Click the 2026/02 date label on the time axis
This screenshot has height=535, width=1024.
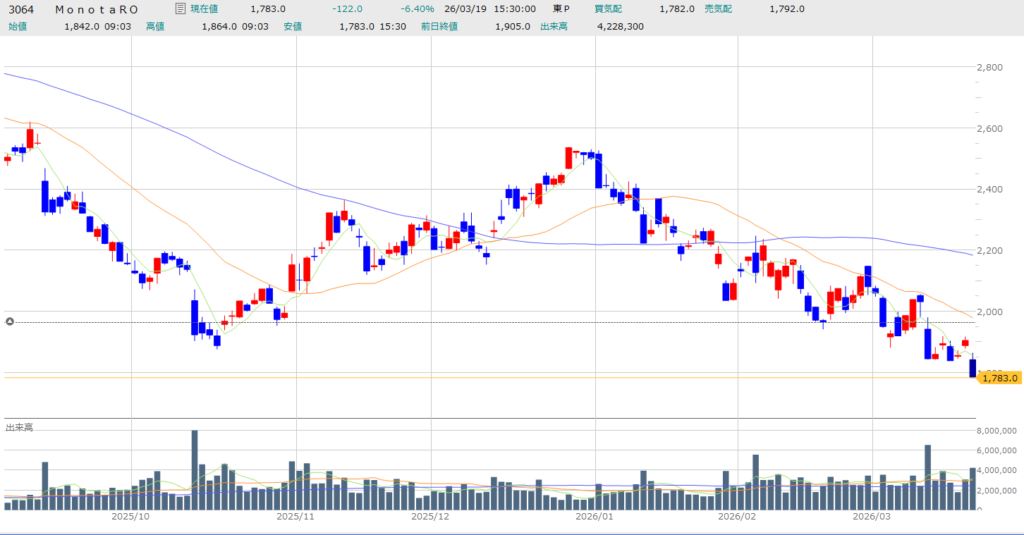coord(736,517)
